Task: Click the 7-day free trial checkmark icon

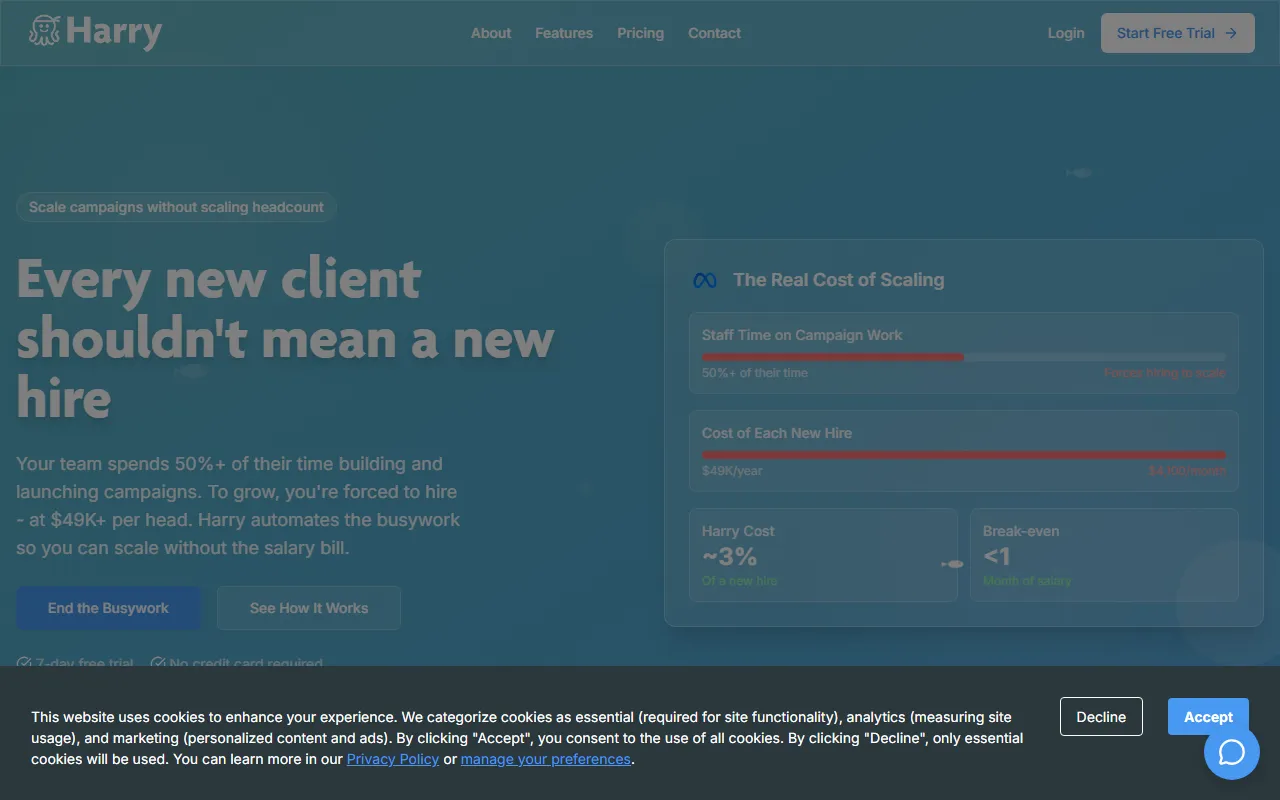Action: point(24,663)
